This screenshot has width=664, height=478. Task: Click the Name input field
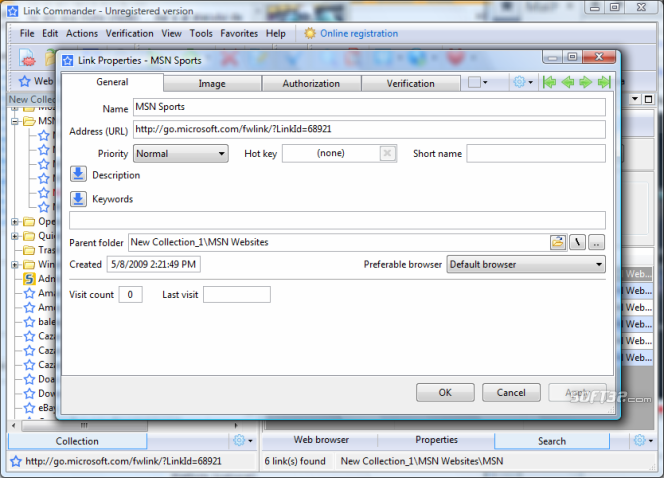369,107
